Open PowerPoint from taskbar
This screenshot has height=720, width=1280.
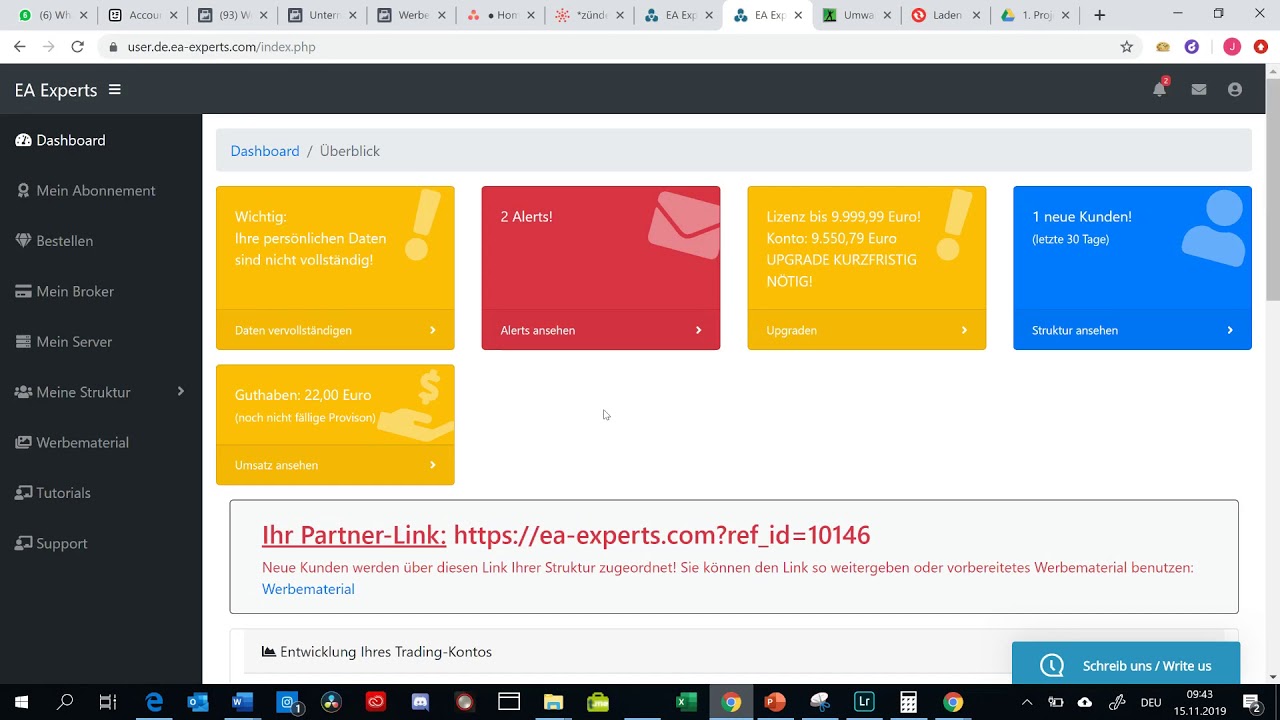point(775,702)
